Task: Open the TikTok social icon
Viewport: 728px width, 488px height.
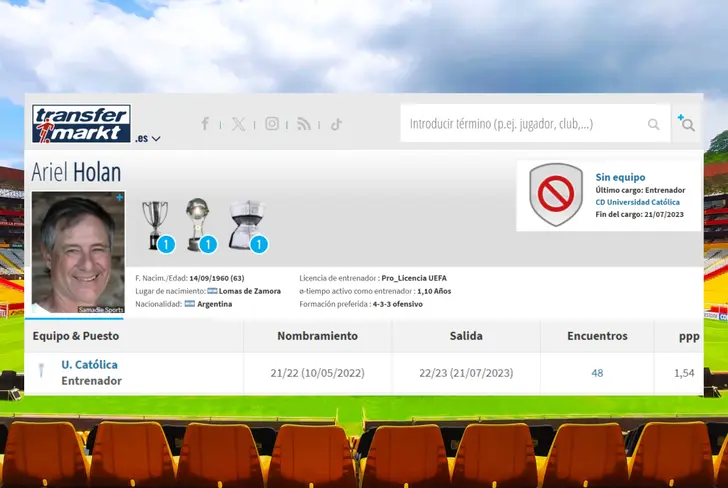Action: (x=336, y=124)
